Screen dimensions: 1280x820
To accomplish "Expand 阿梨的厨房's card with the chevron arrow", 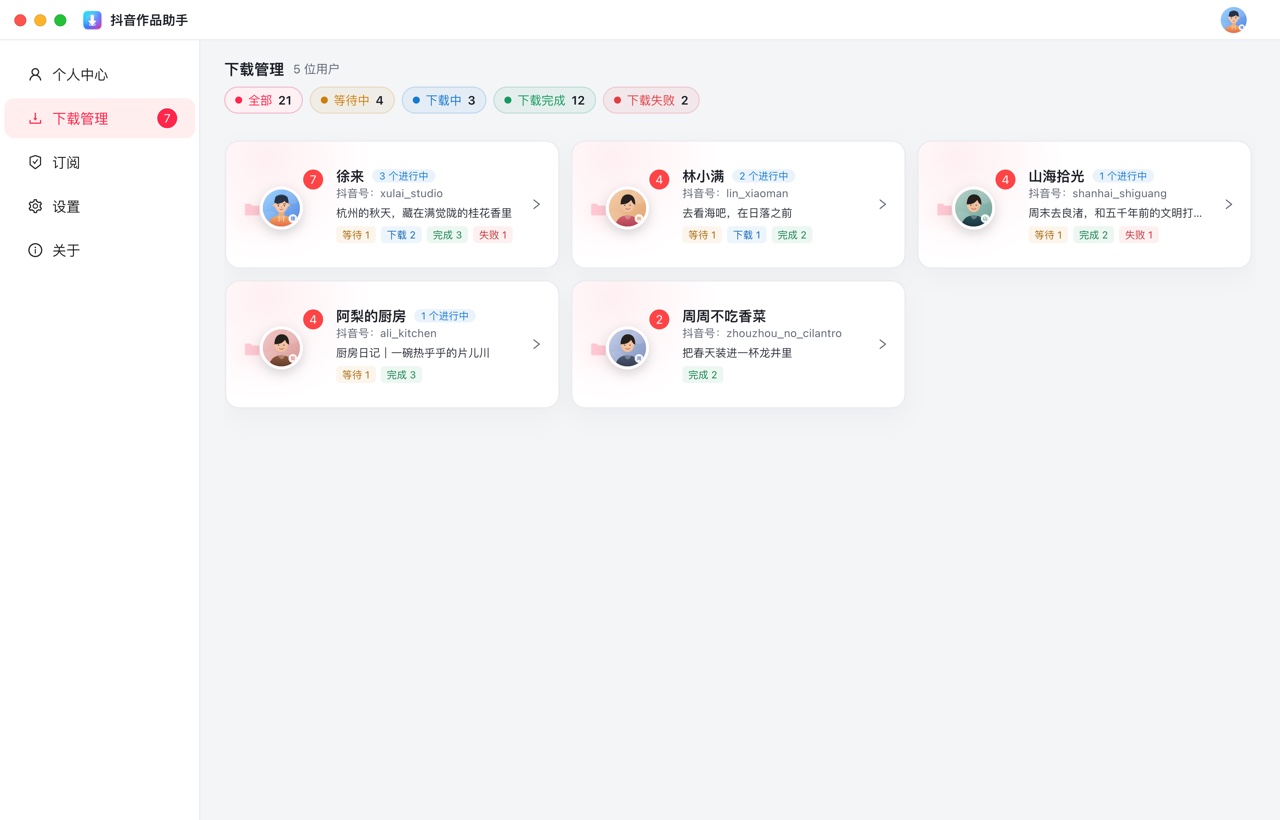I will [x=537, y=344].
